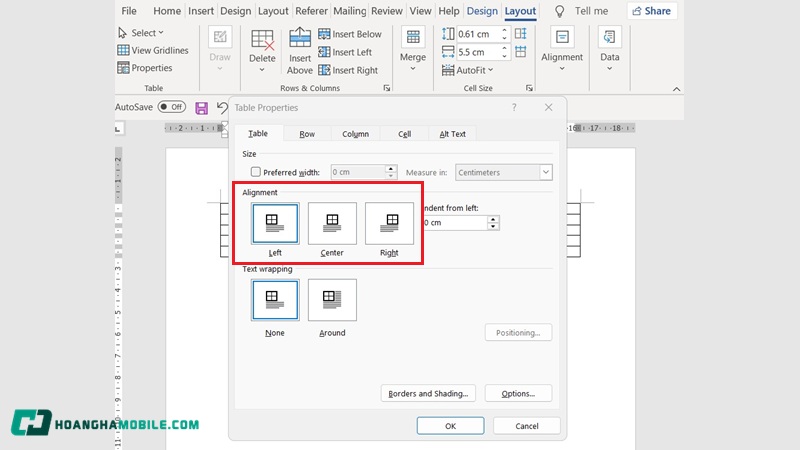800x450 pixels.
Task: Enable Preferred width checkbox
Action: pyautogui.click(x=256, y=172)
